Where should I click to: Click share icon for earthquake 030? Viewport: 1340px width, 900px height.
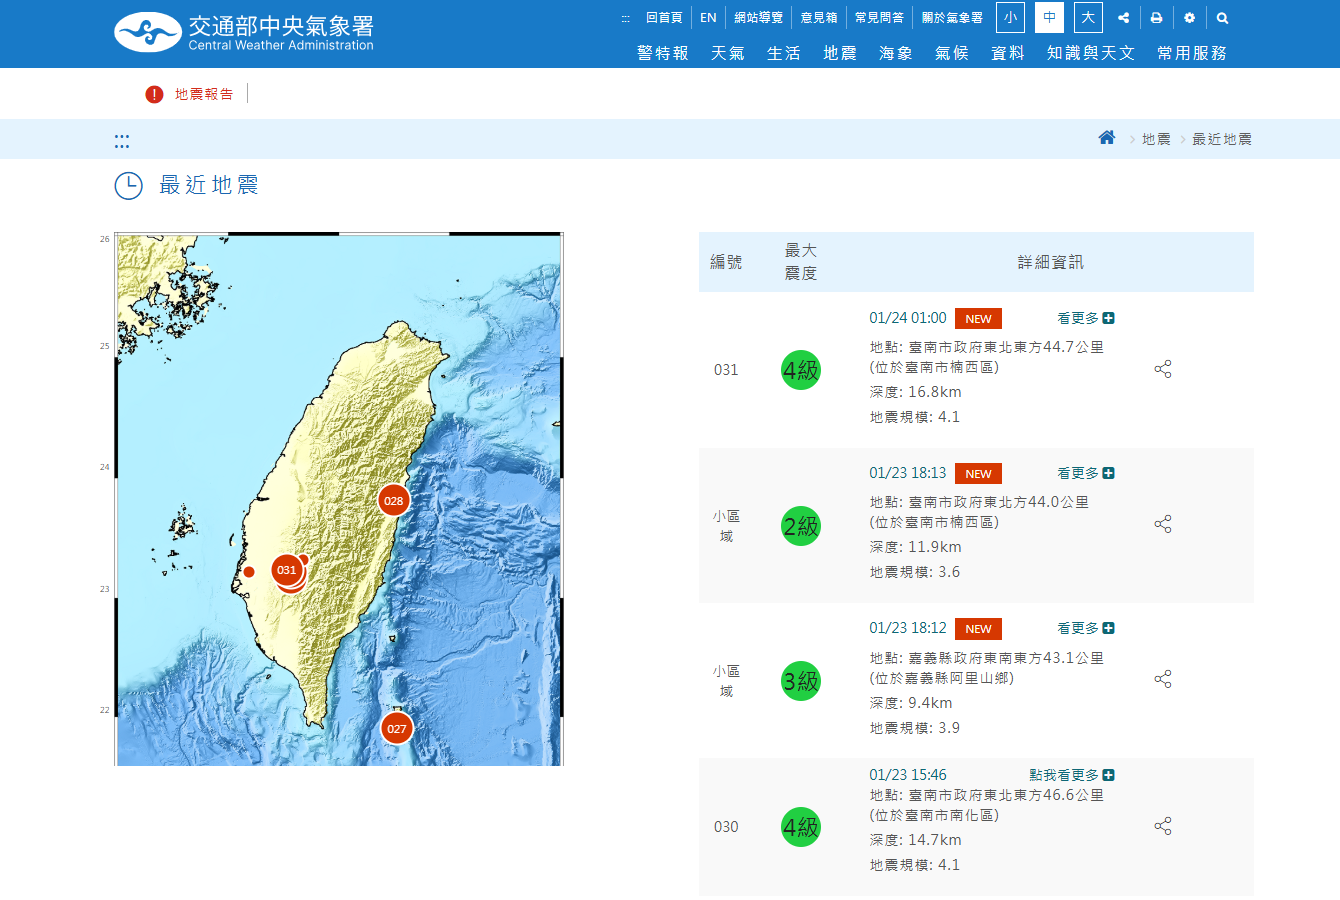tap(1162, 826)
